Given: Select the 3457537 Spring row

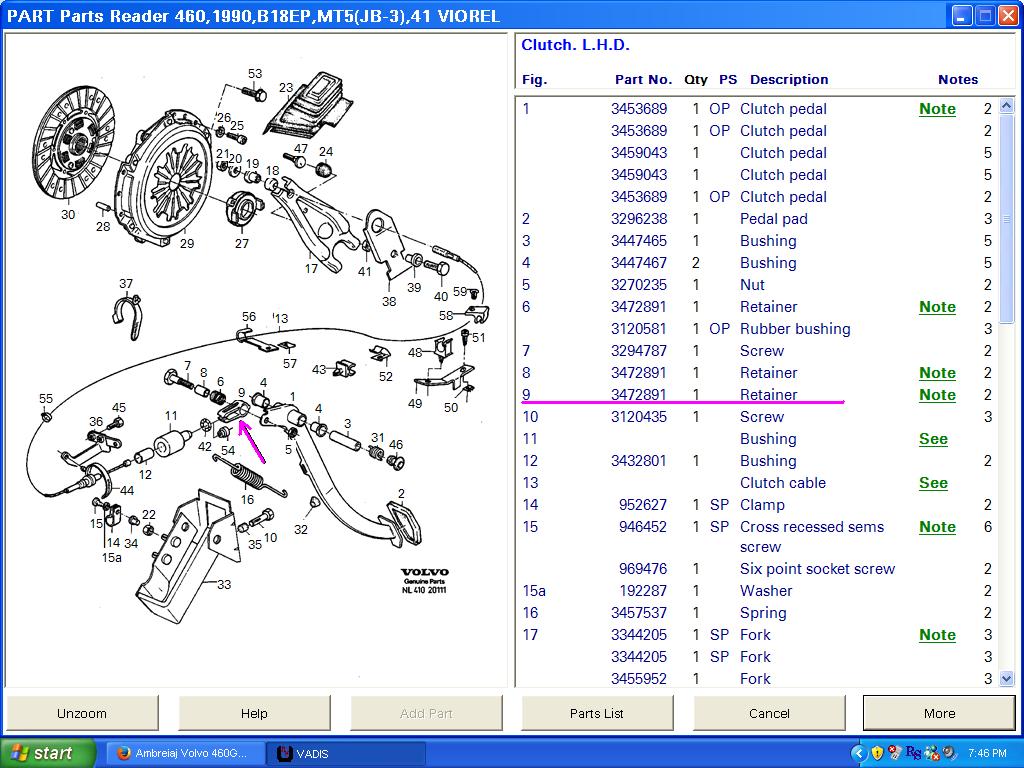Looking at the screenshot, I should point(758,613).
